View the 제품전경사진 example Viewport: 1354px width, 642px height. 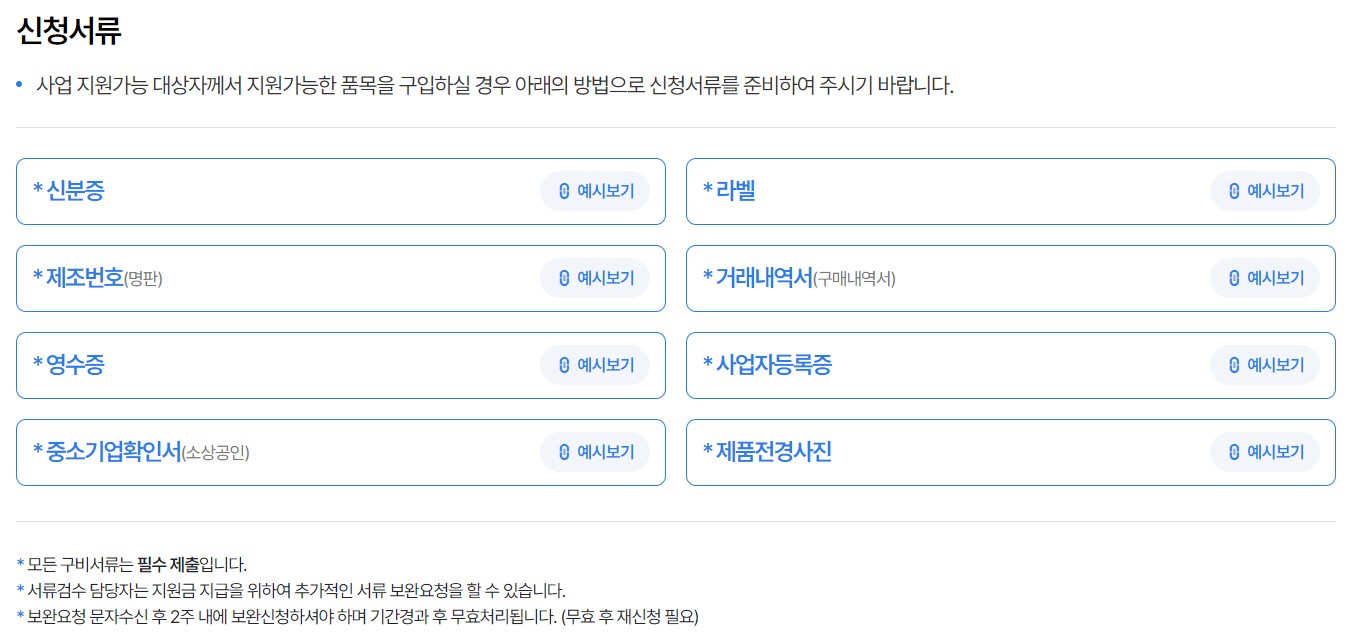(1266, 451)
